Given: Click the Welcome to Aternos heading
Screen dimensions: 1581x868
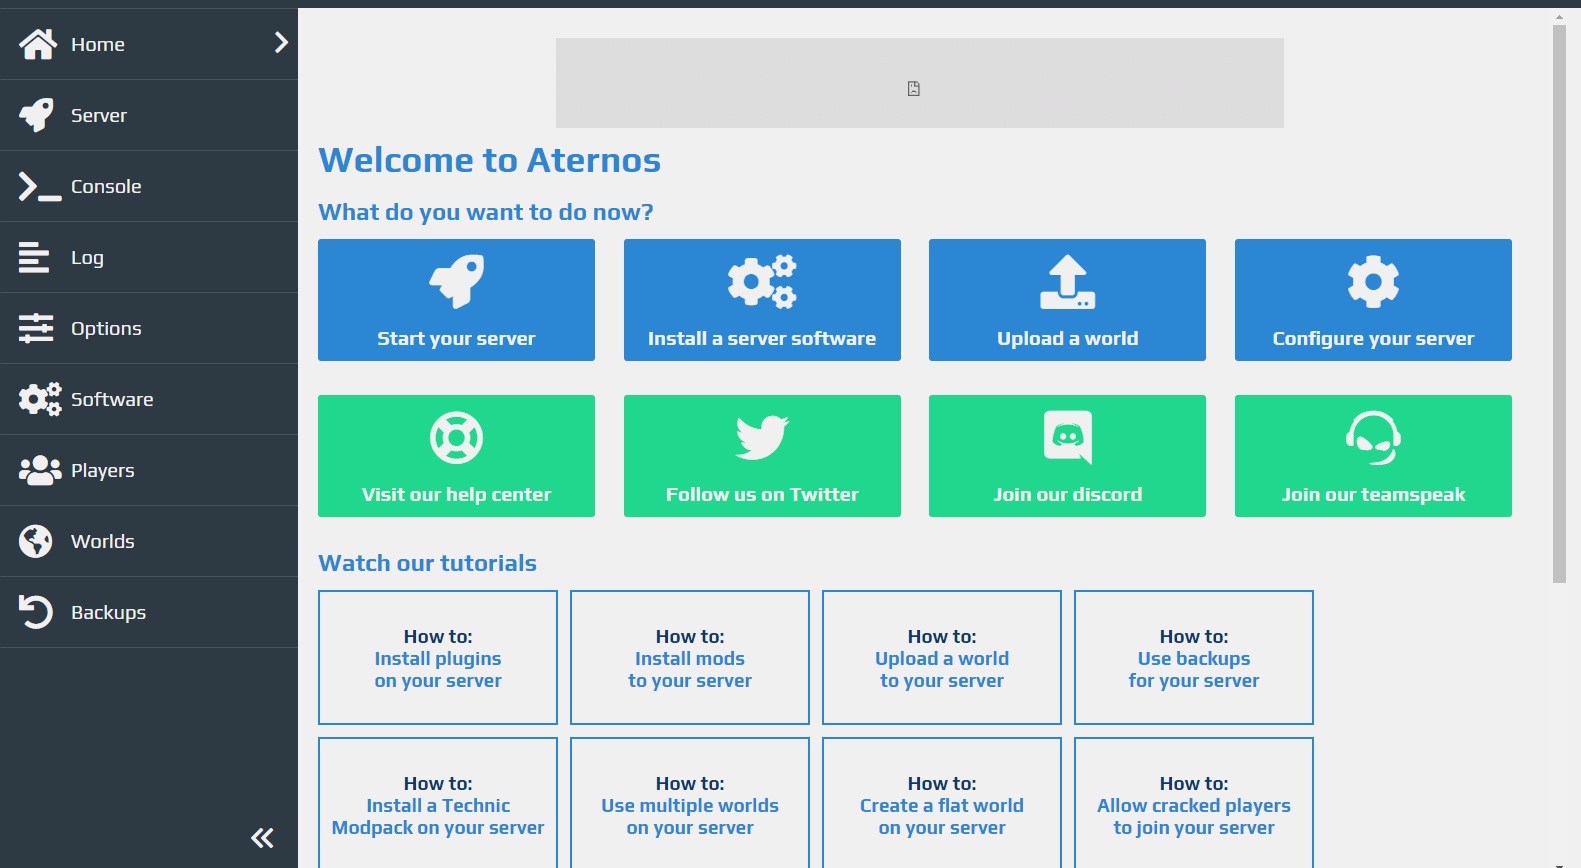Looking at the screenshot, I should tap(490, 160).
